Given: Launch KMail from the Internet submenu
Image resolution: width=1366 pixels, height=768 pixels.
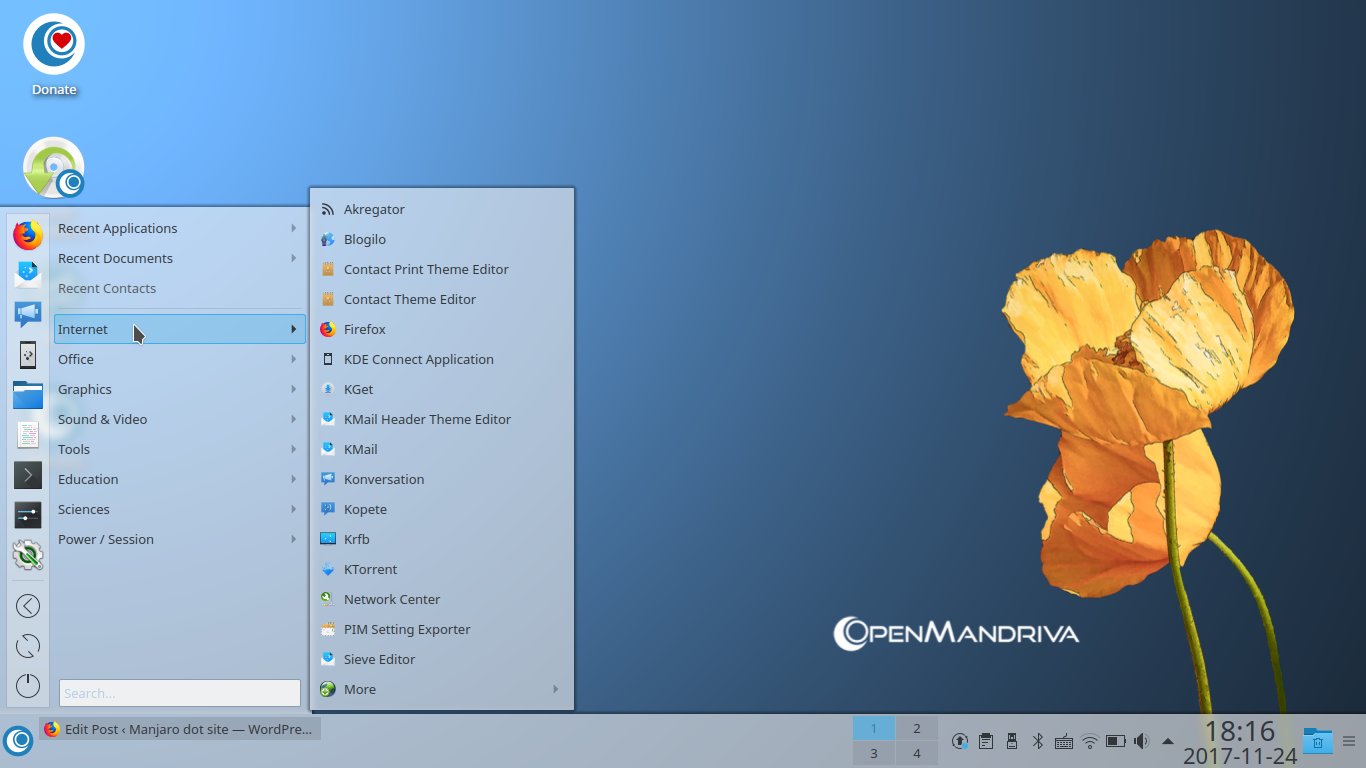Looking at the screenshot, I should click(x=442, y=449).
